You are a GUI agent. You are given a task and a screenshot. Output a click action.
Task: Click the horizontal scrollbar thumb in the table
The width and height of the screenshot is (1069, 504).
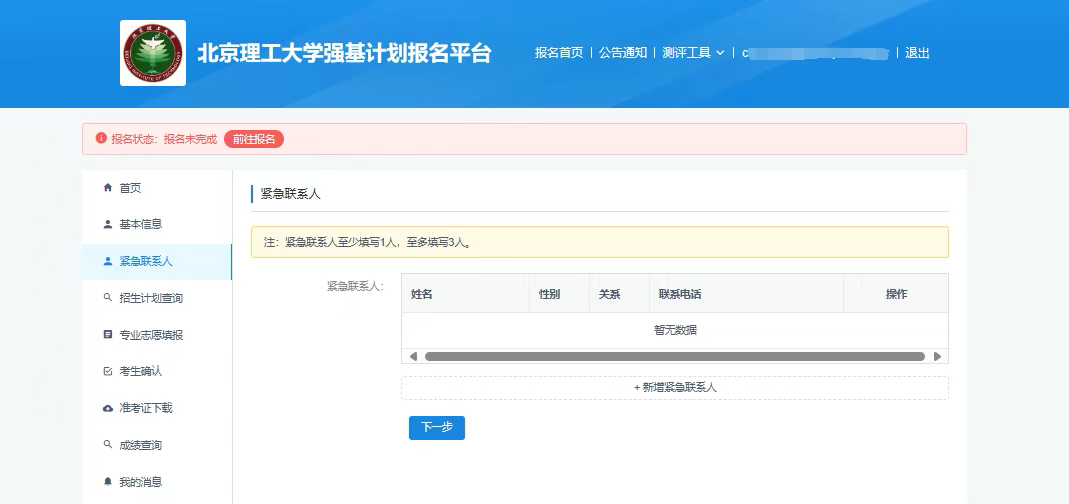pyautogui.click(x=675, y=357)
